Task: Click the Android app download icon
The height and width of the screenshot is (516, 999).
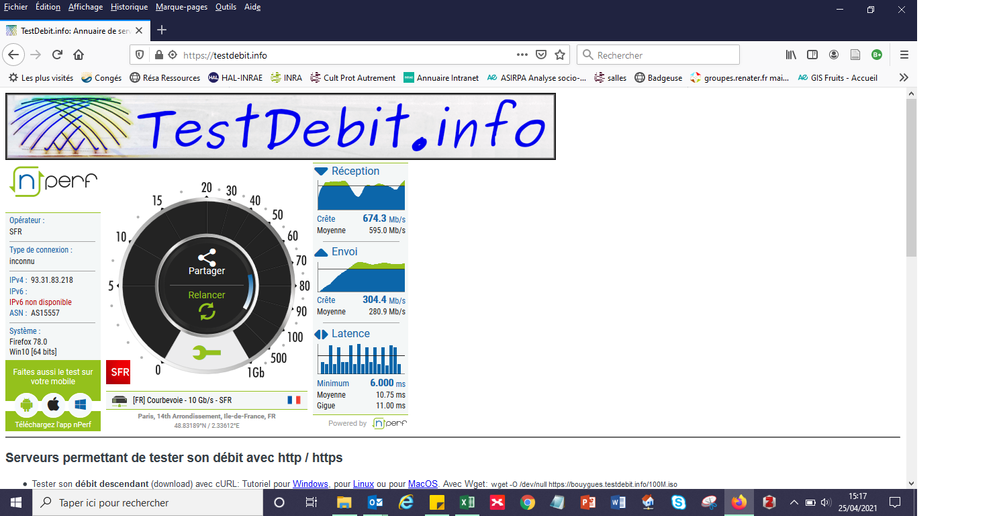Action: coord(27,405)
